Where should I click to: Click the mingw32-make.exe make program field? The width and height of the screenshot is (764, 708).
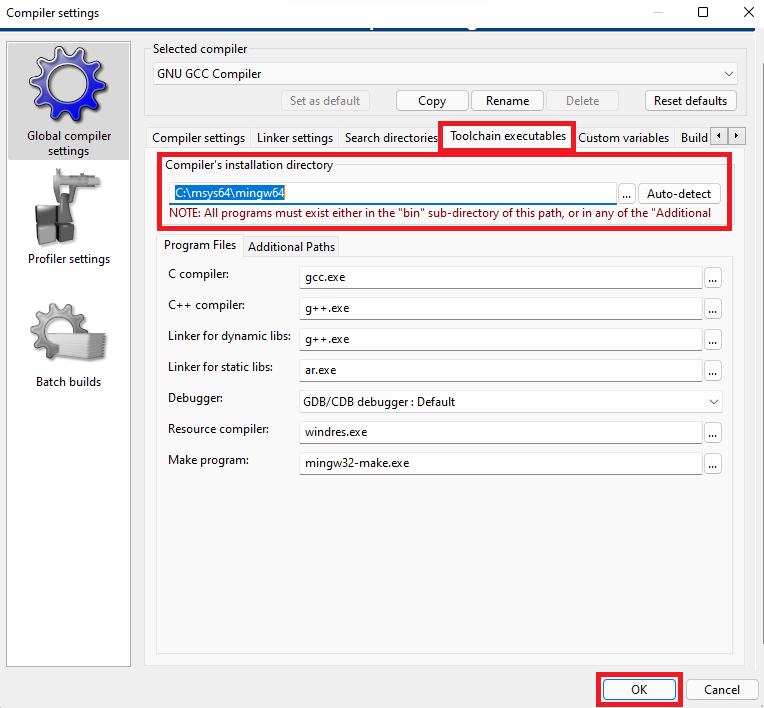[x=500, y=463]
